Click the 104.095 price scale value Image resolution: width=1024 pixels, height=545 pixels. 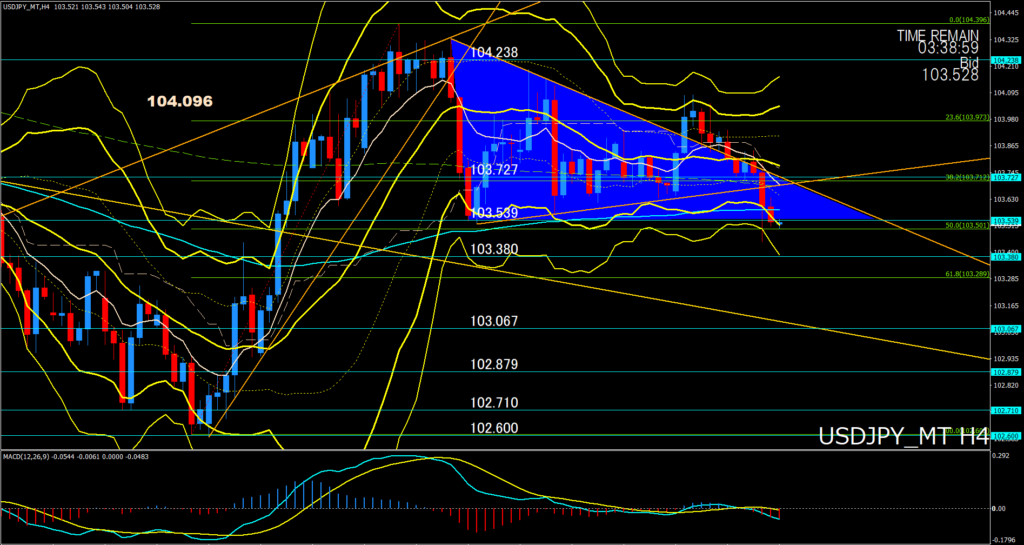[1006, 93]
